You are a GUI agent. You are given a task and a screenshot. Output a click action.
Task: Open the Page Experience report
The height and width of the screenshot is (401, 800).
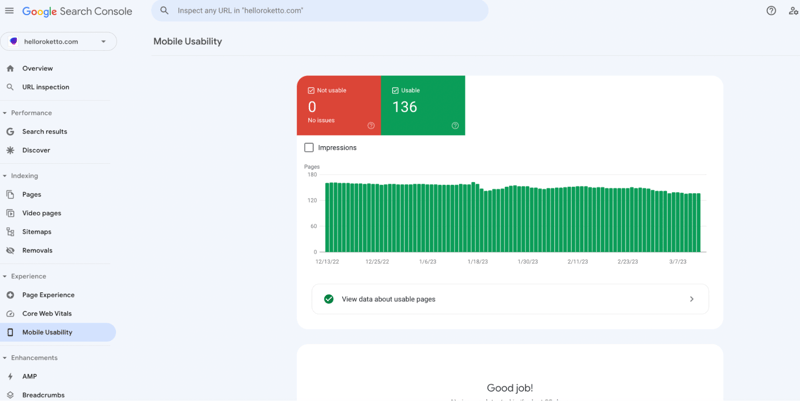[48, 295]
